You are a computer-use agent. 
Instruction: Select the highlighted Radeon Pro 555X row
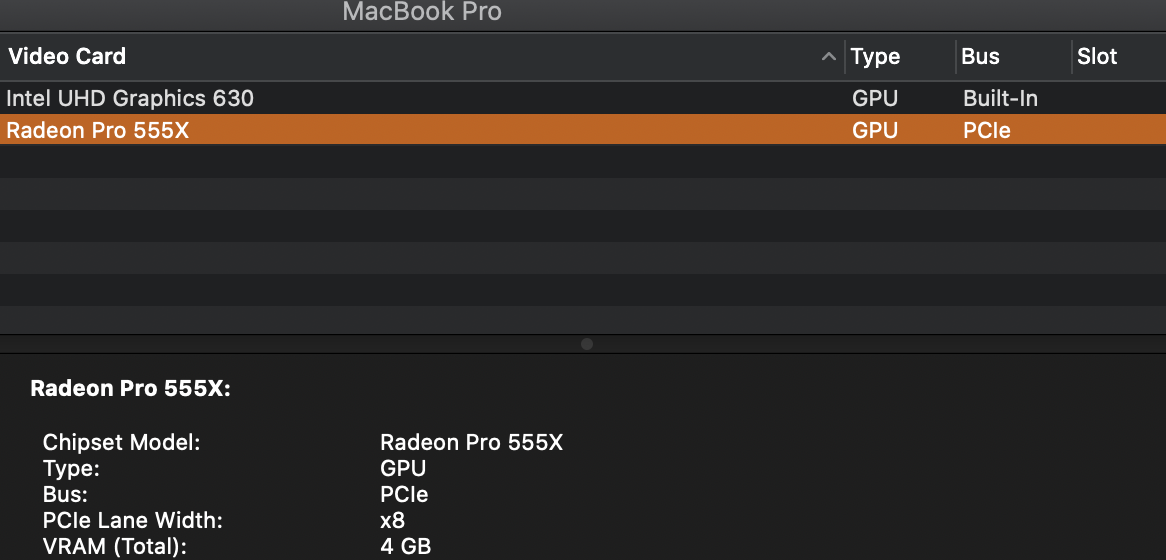[98, 130]
